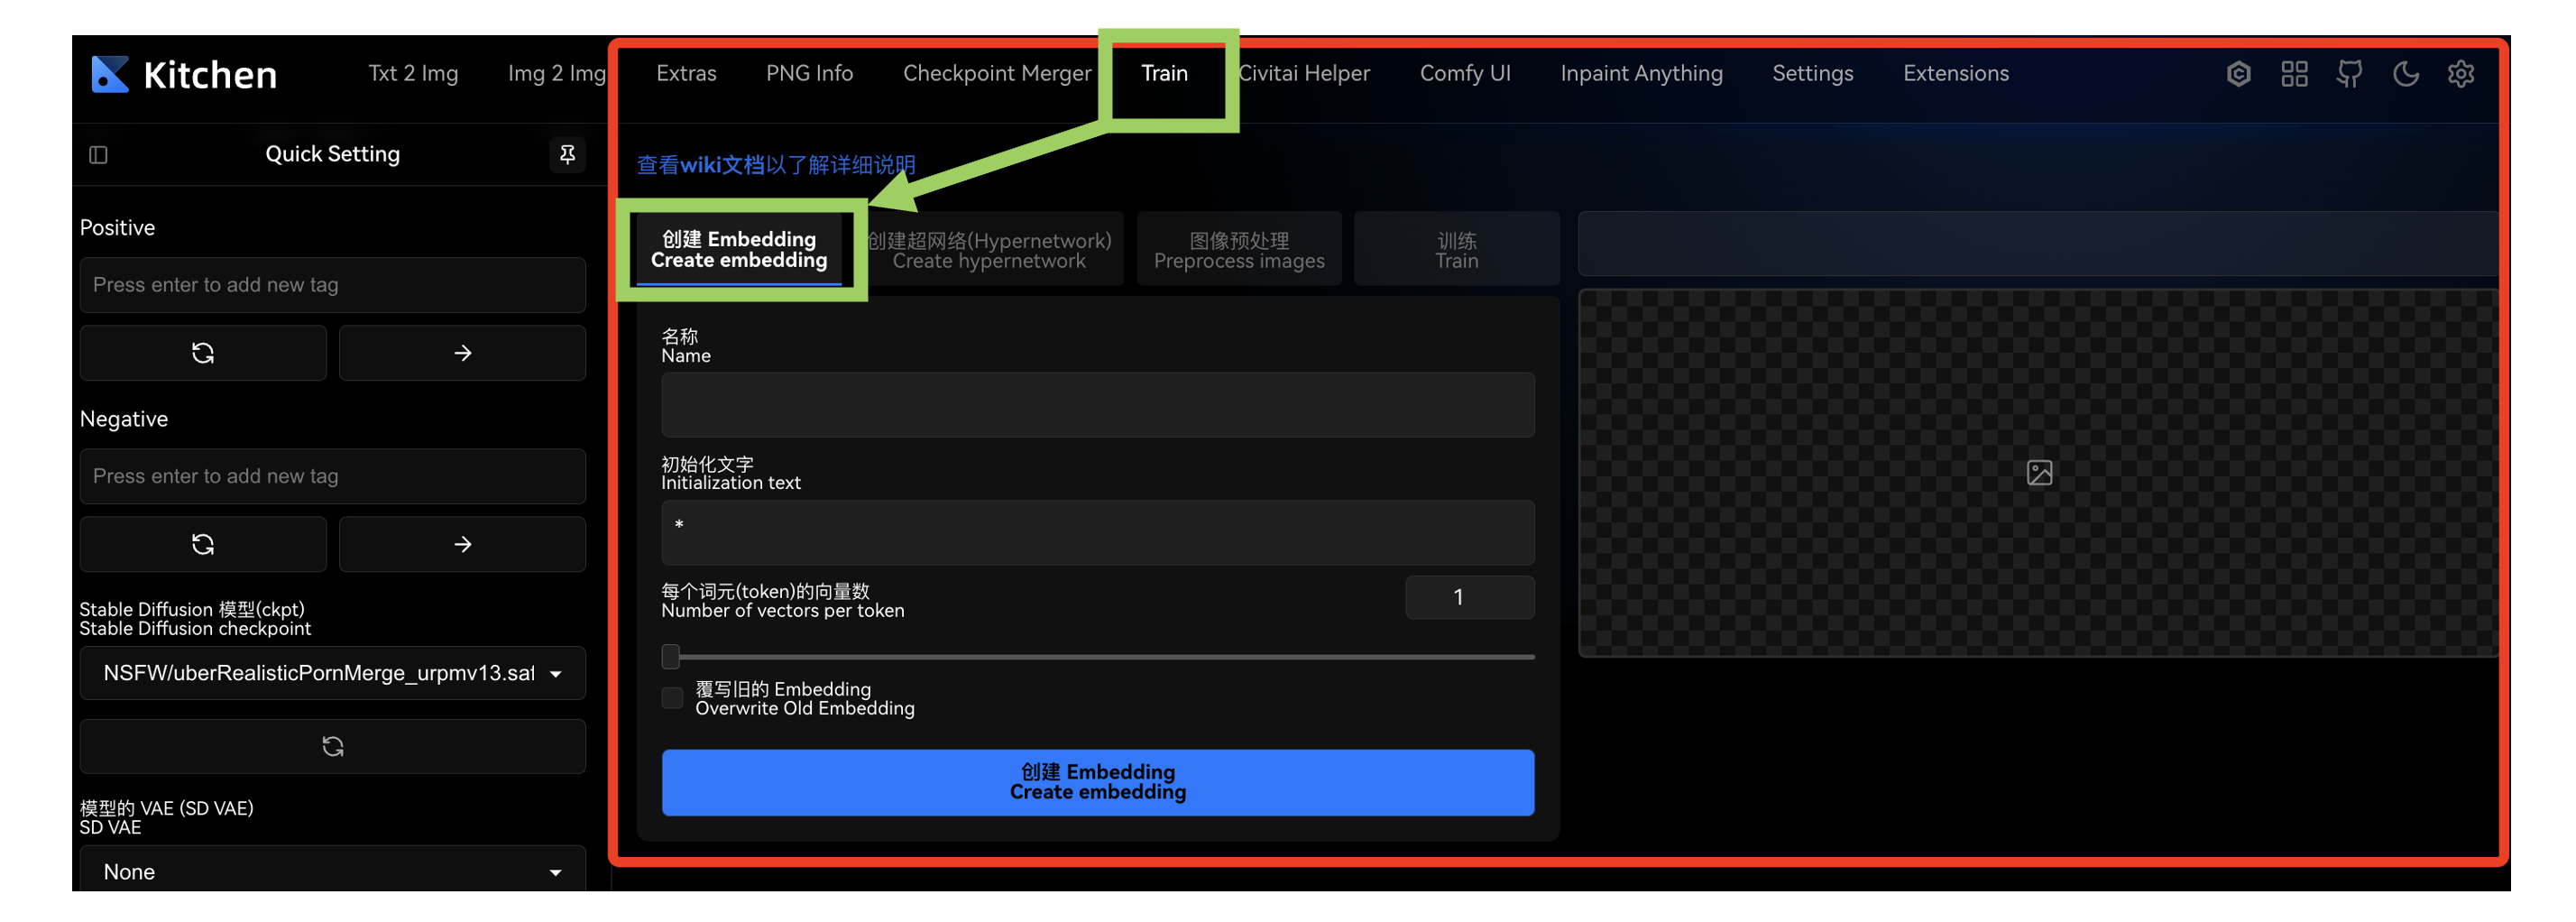
Task: Toggle dark mode with the moon icon
Action: (2406, 73)
